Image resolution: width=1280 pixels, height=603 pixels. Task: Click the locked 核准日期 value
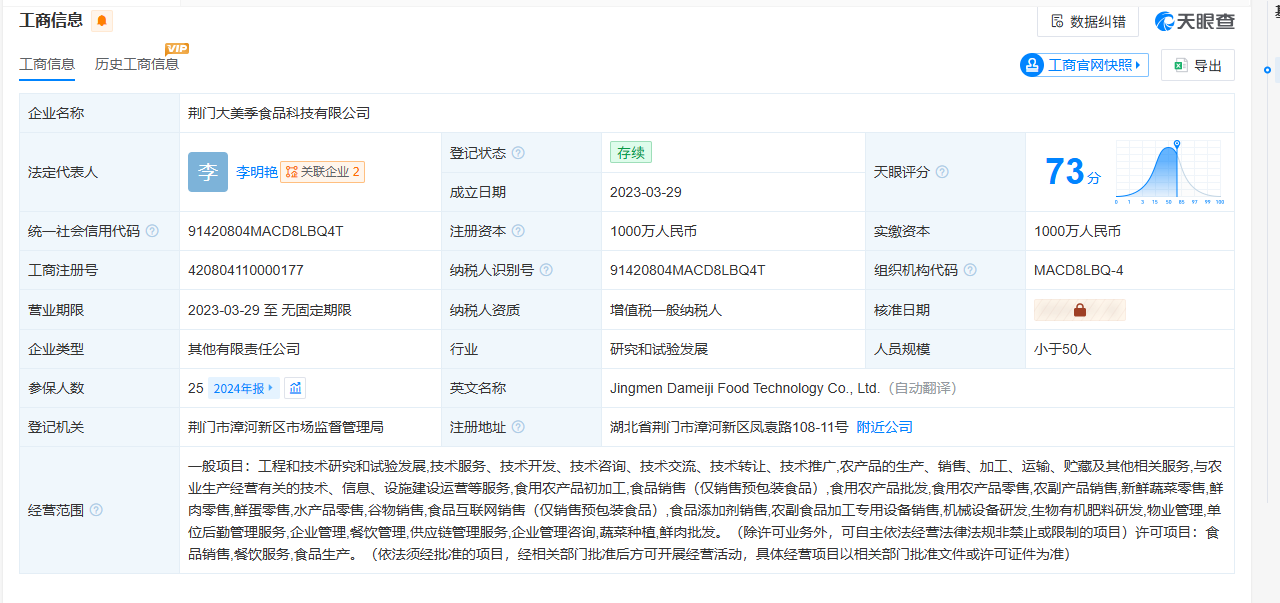tap(1079, 310)
